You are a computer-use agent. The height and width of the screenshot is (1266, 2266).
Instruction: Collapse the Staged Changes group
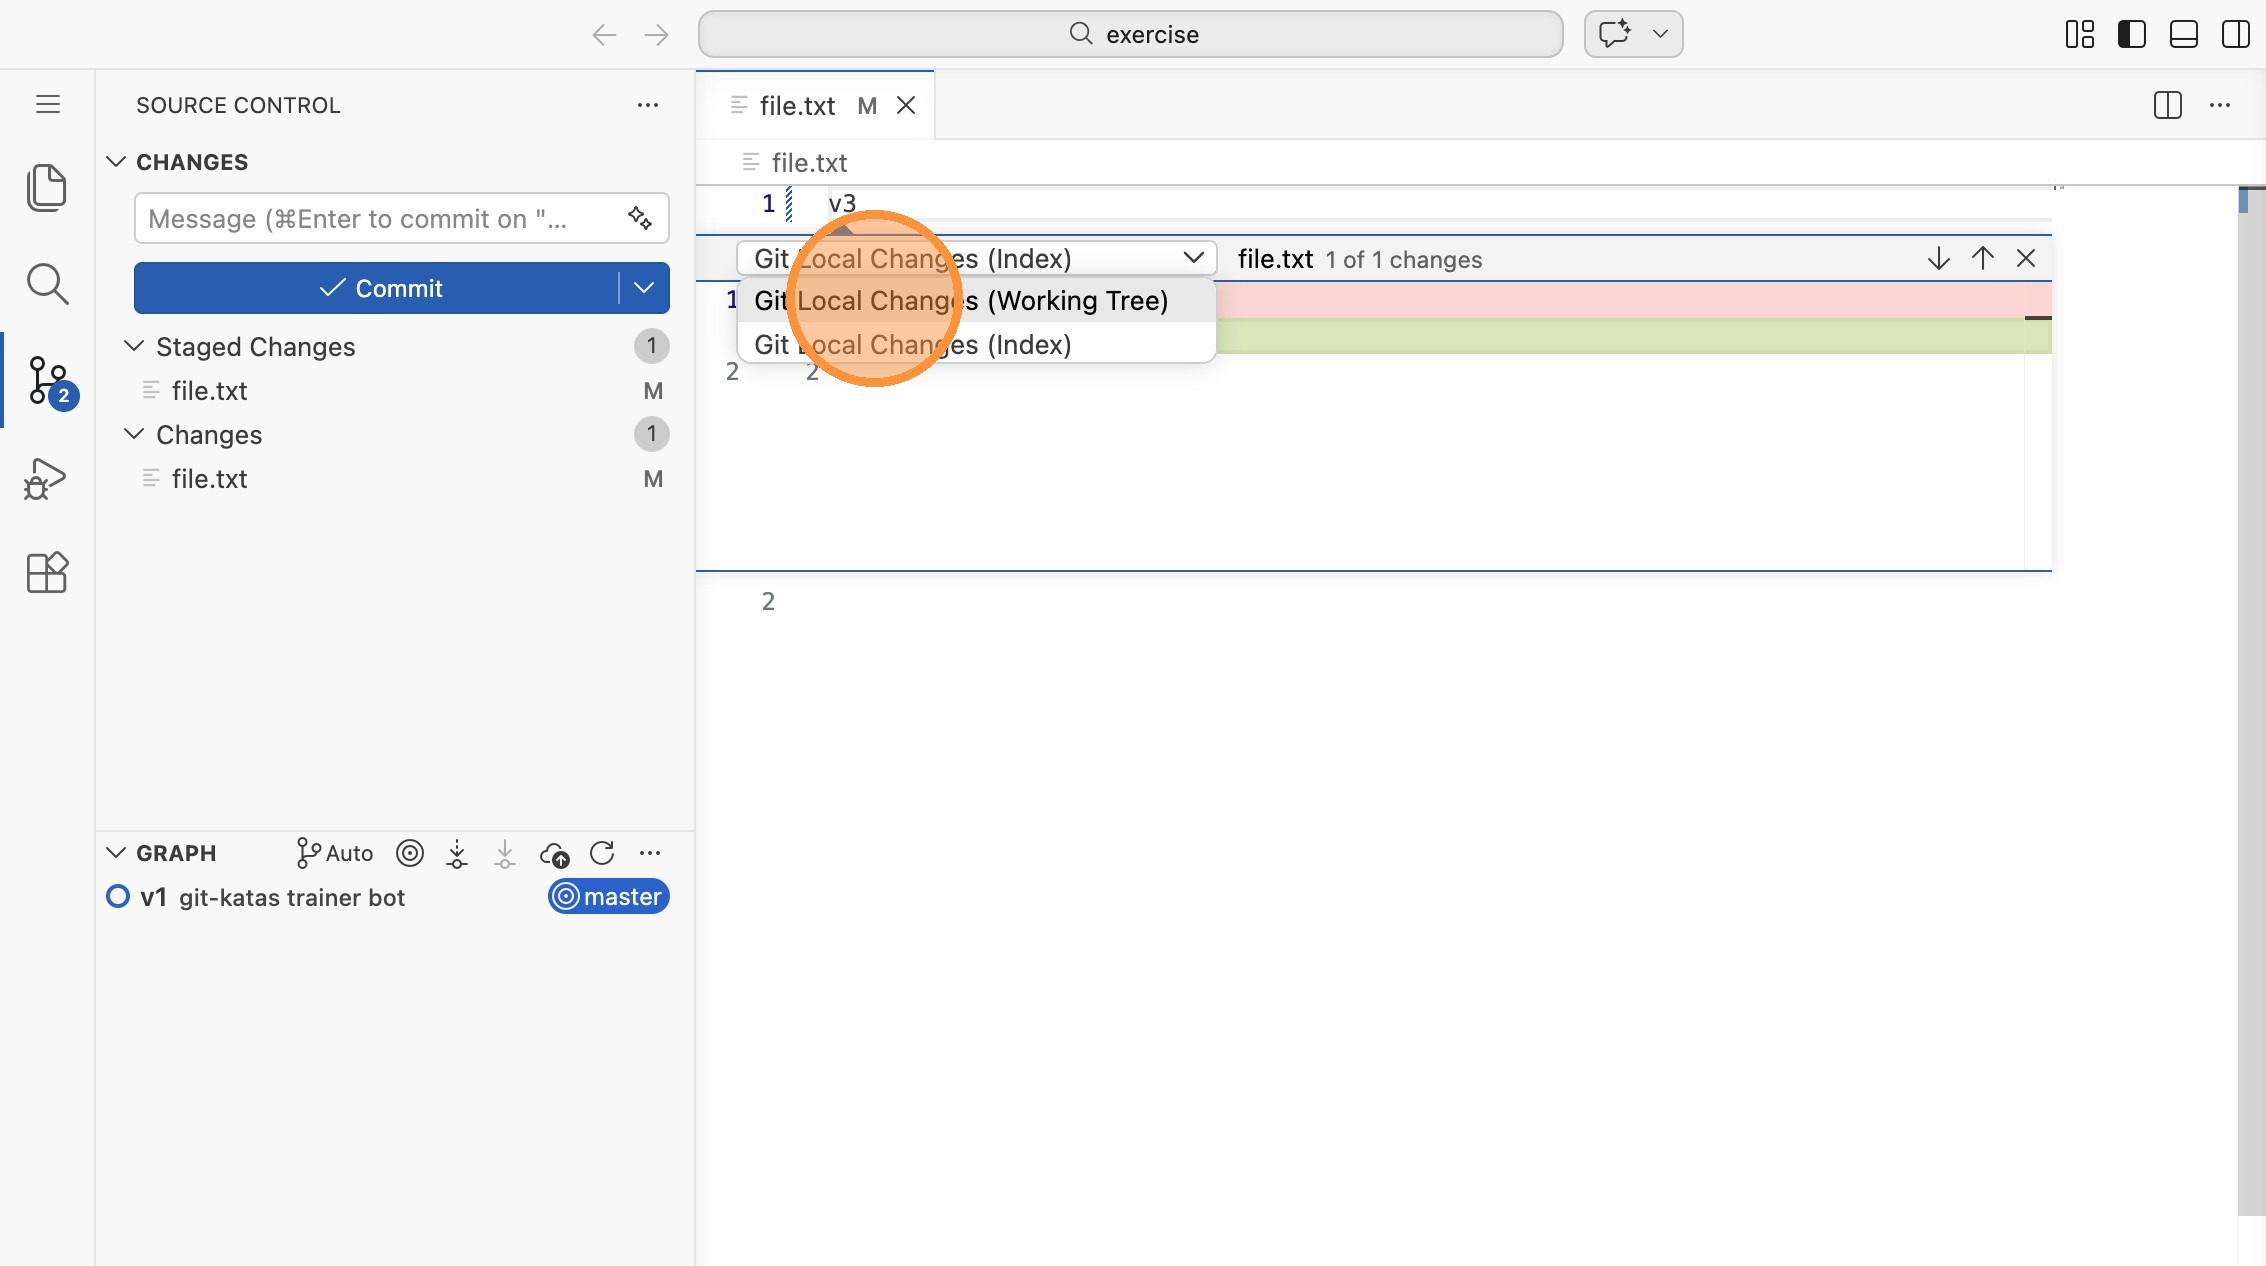pos(134,346)
